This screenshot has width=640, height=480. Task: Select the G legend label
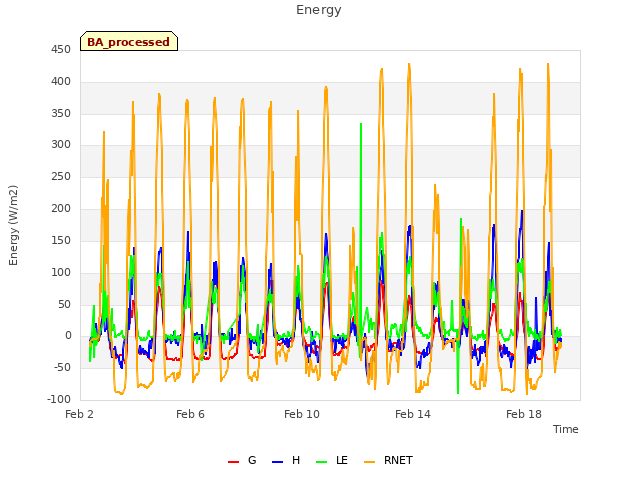tap(252, 460)
